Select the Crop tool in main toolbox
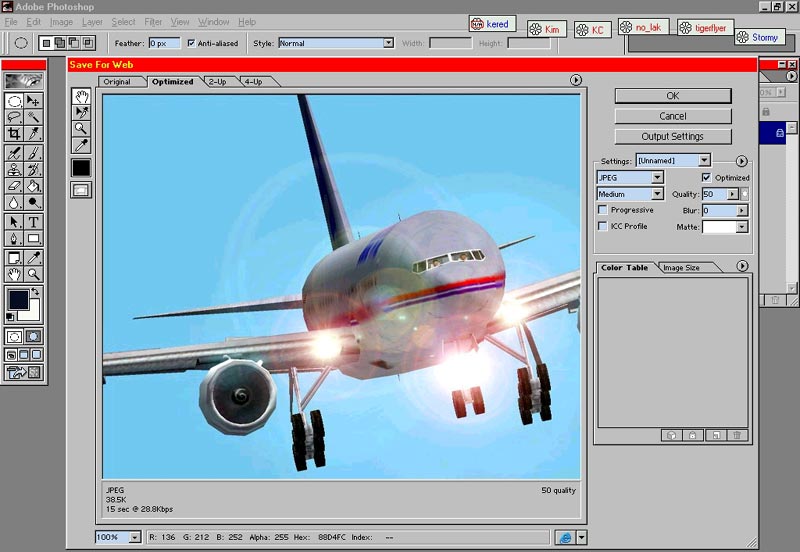Image resolution: width=800 pixels, height=552 pixels. (14, 134)
